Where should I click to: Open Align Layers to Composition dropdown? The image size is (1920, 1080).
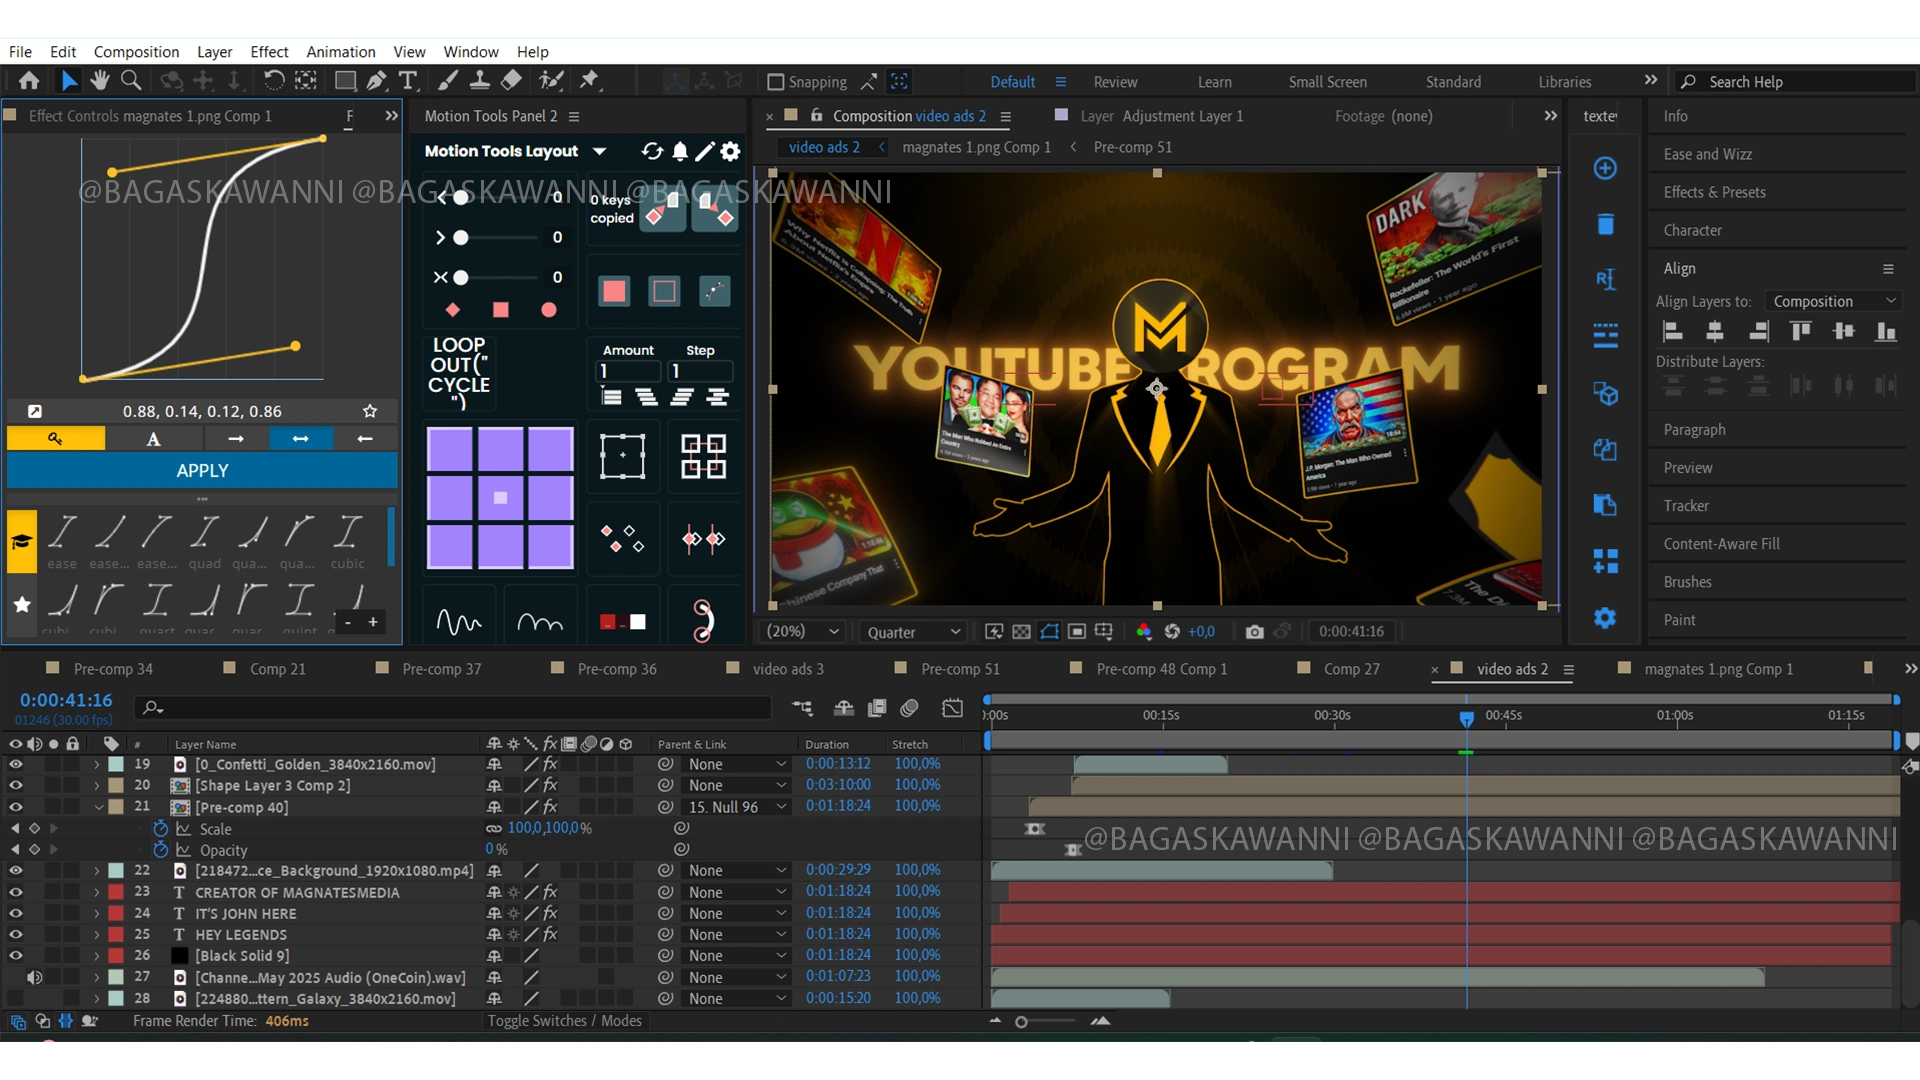click(x=1834, y=301)
